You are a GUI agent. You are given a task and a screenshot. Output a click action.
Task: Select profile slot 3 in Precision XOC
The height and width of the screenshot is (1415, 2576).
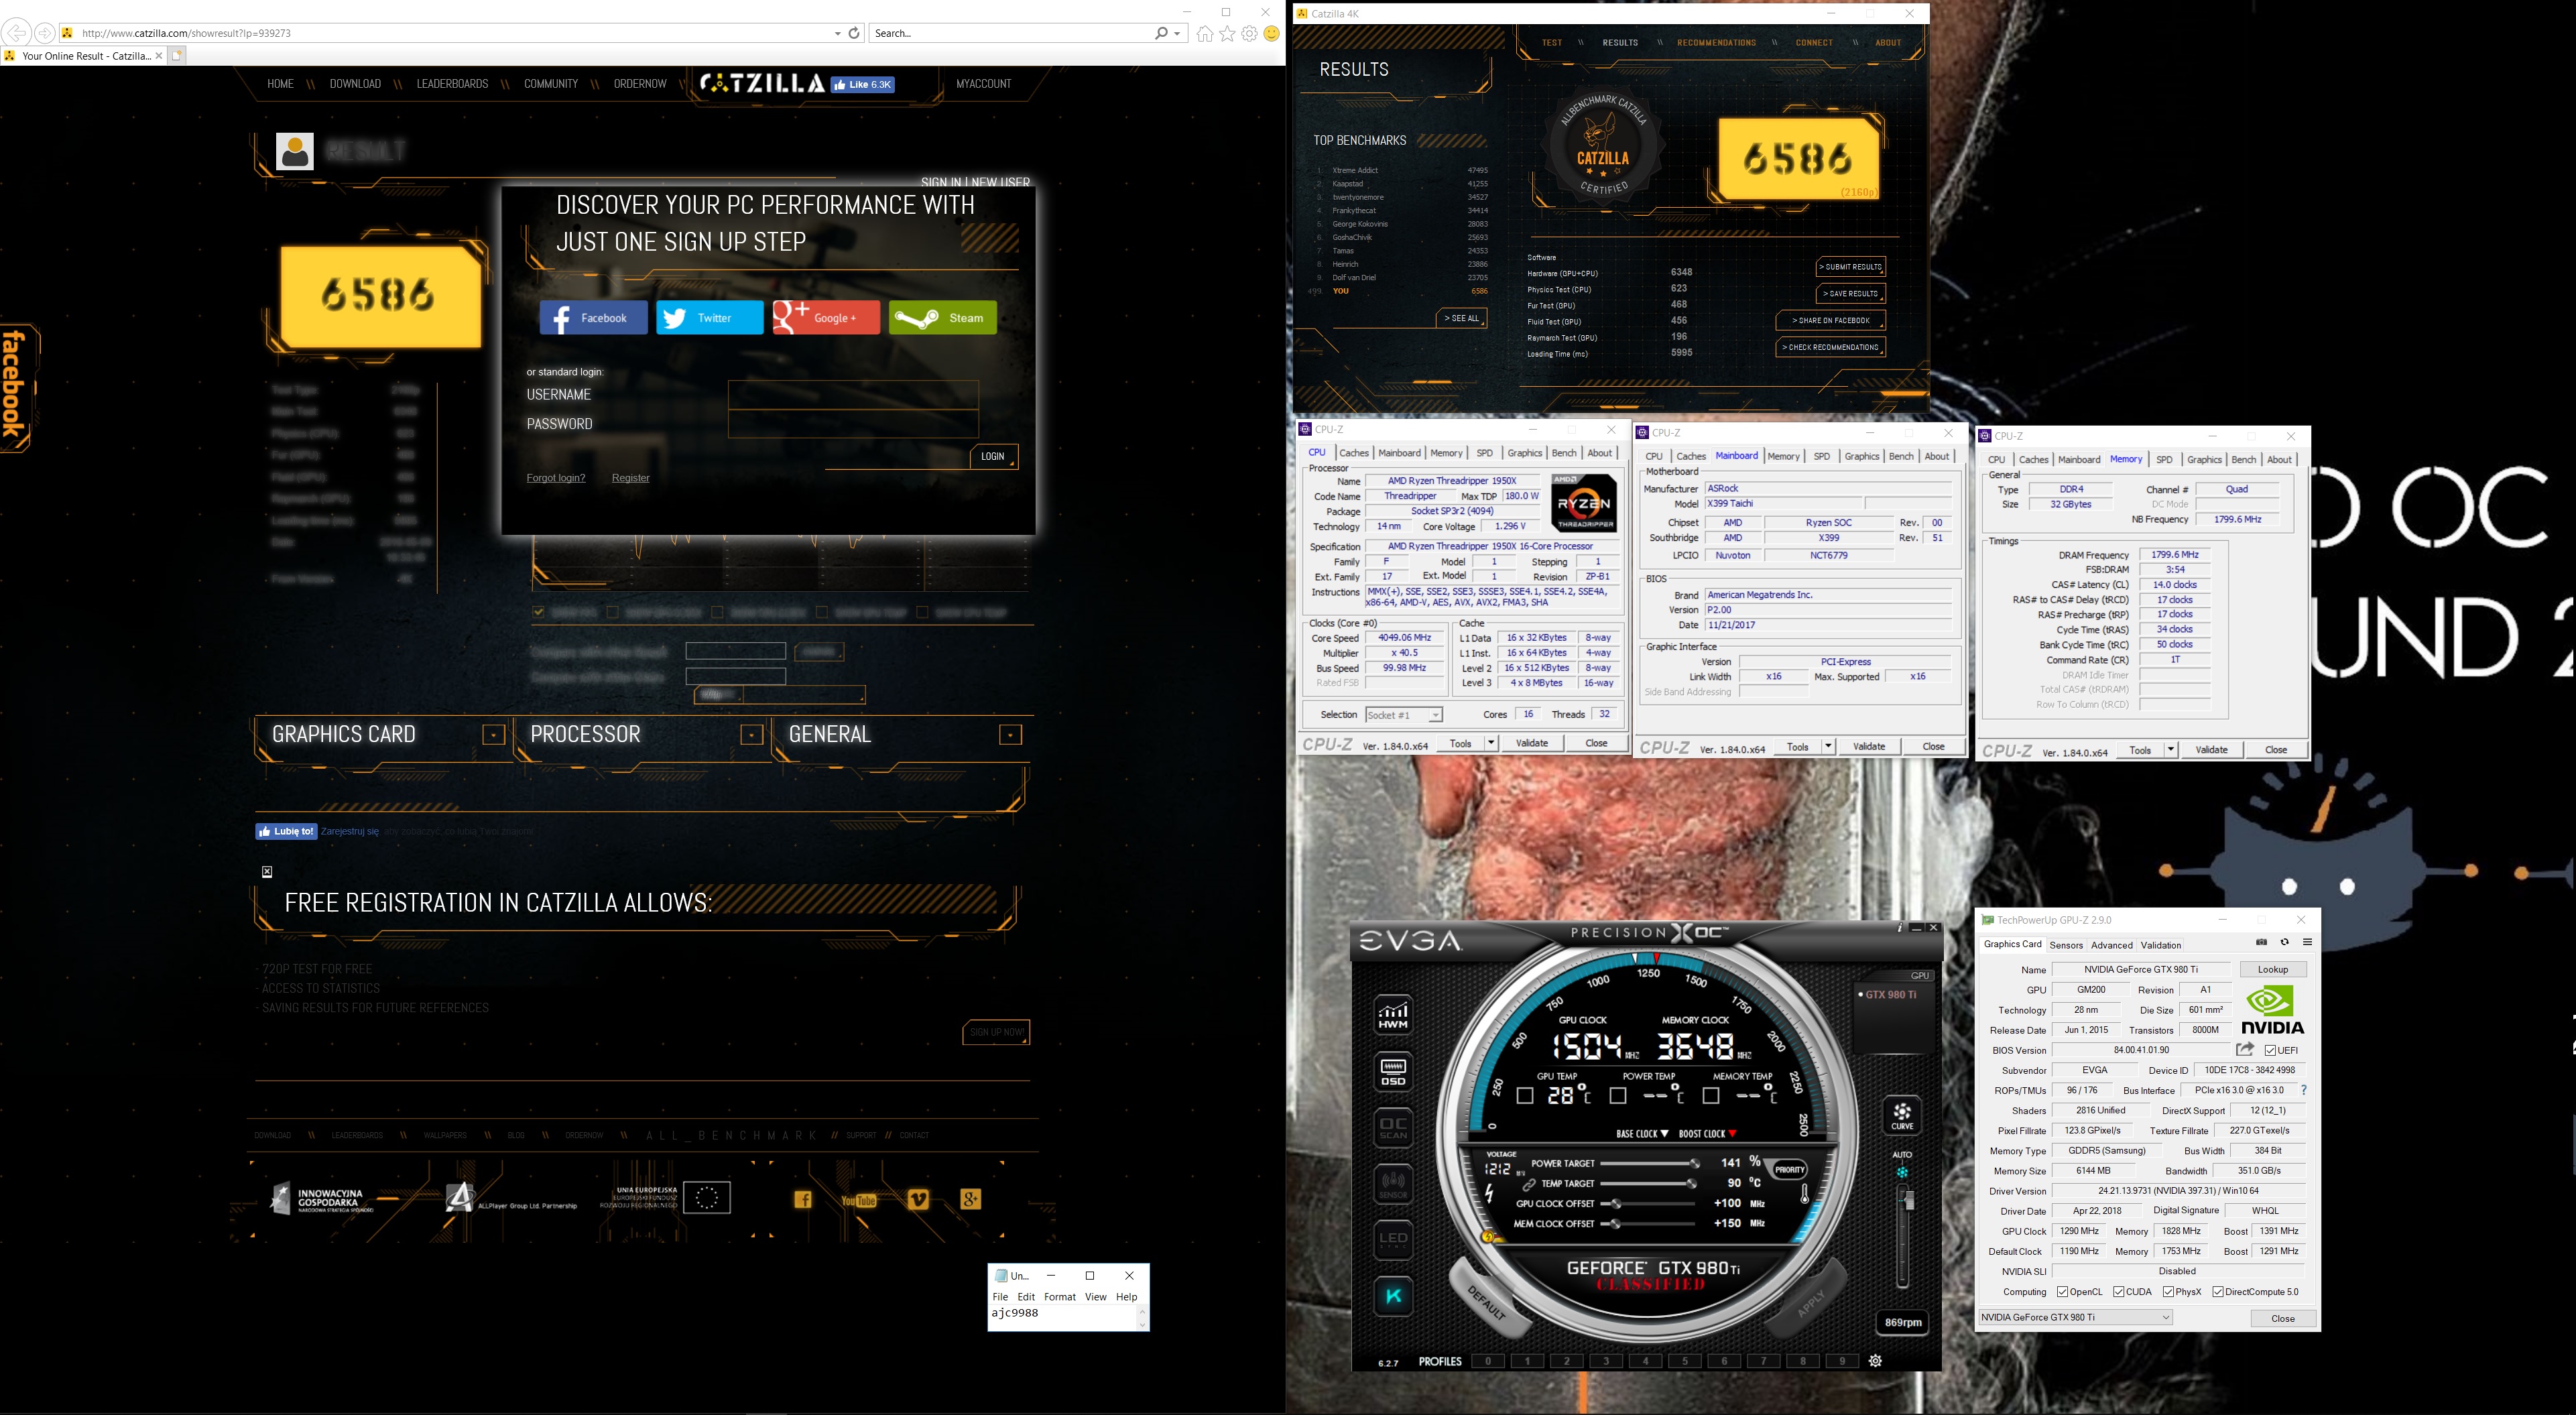[x=1606, y=1361]
